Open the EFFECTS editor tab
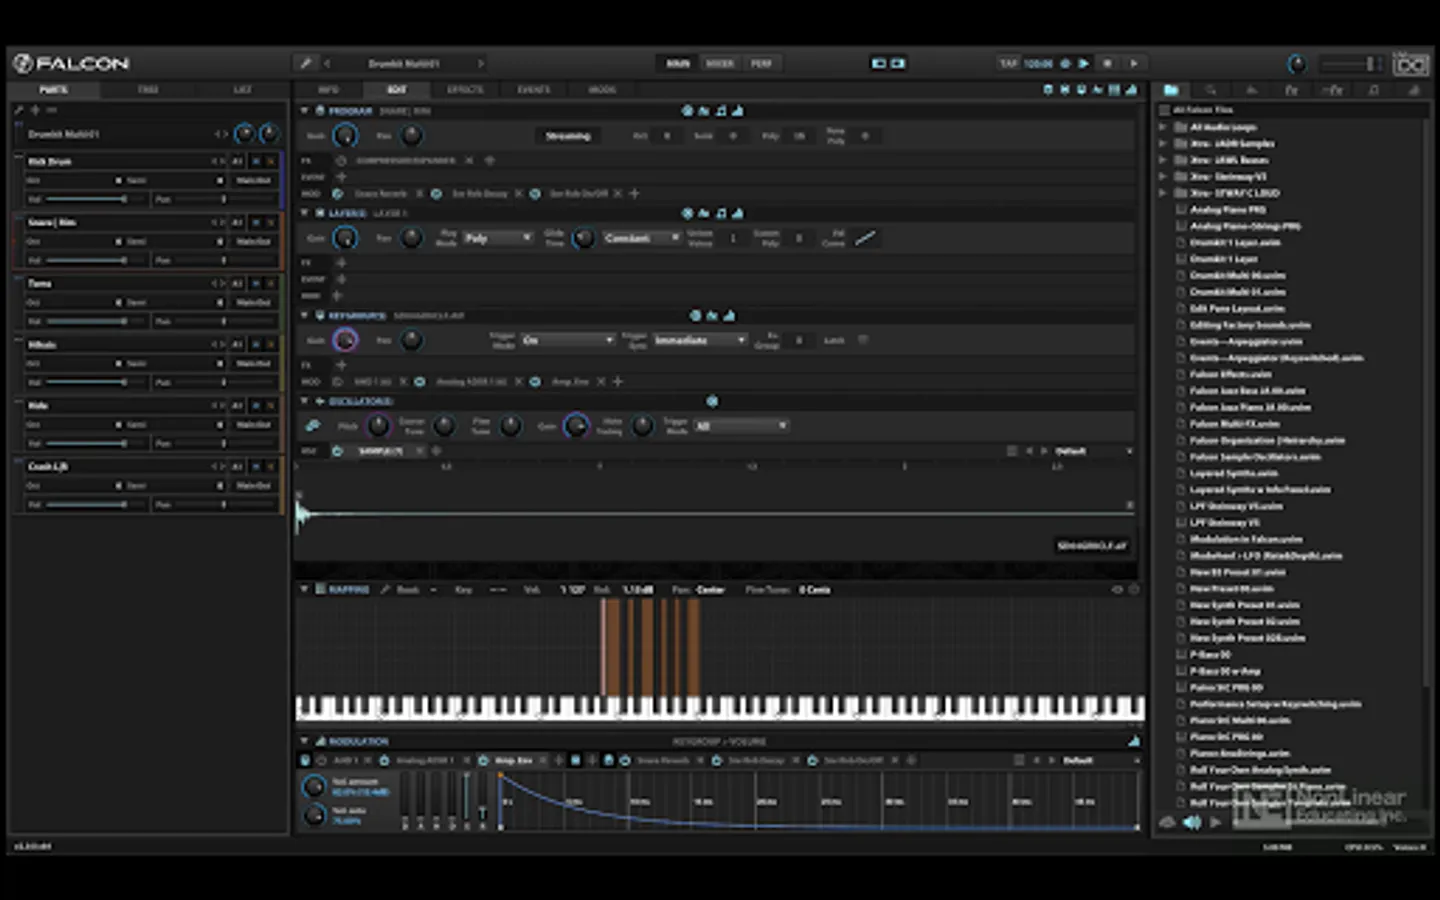 point(465,90)
